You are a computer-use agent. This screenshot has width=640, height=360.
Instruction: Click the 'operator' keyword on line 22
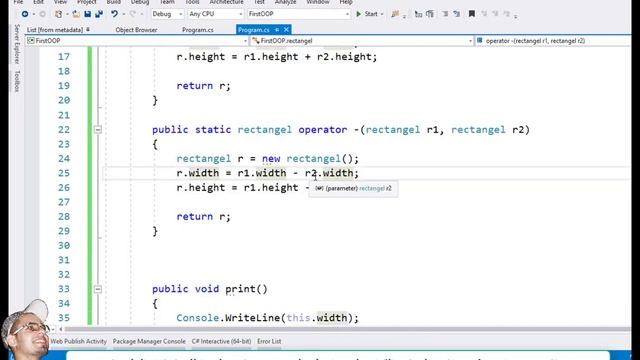[x=322, y=130]
